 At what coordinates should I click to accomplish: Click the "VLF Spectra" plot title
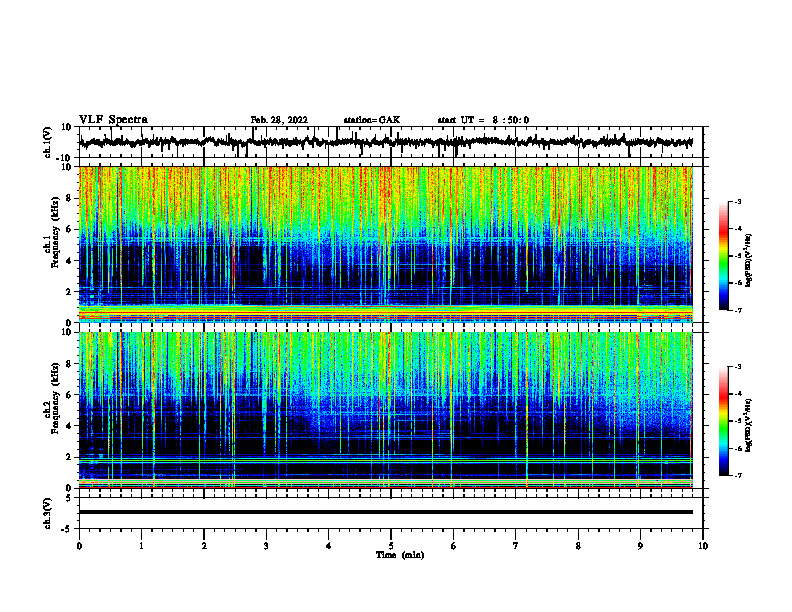tap(113, 120)
